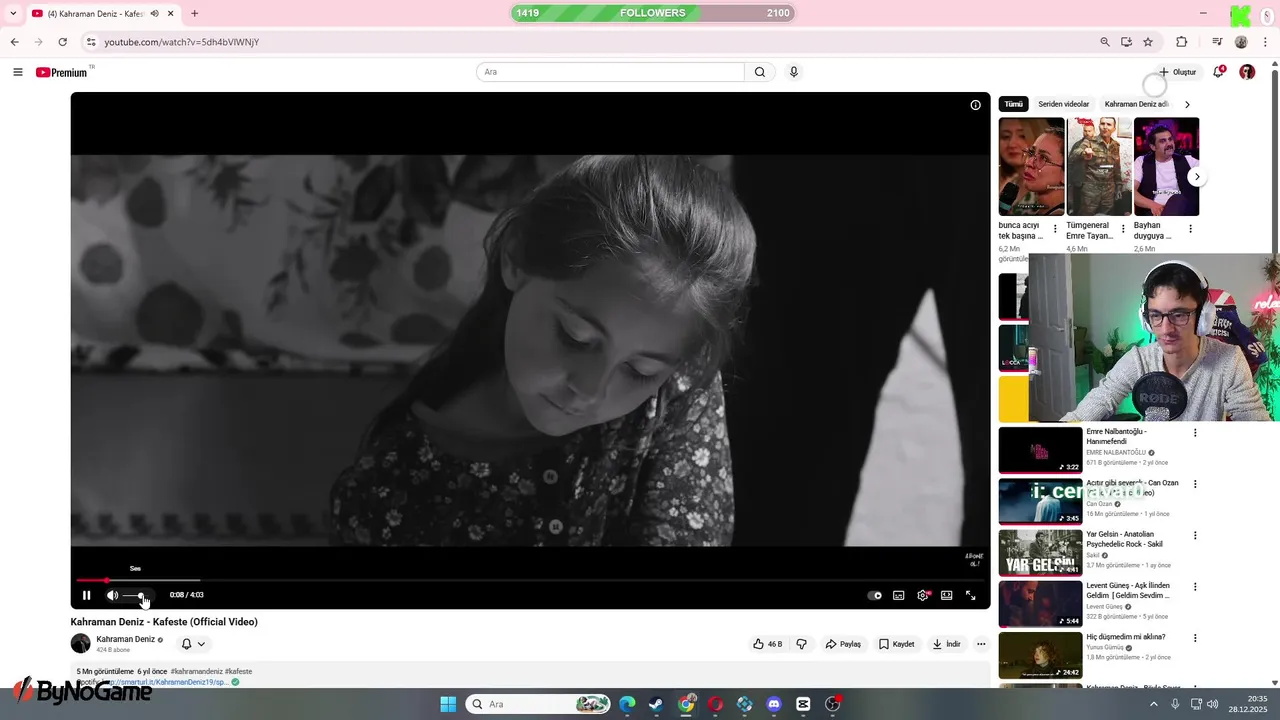Open the smarturl.it link in description

coord(165,682)
